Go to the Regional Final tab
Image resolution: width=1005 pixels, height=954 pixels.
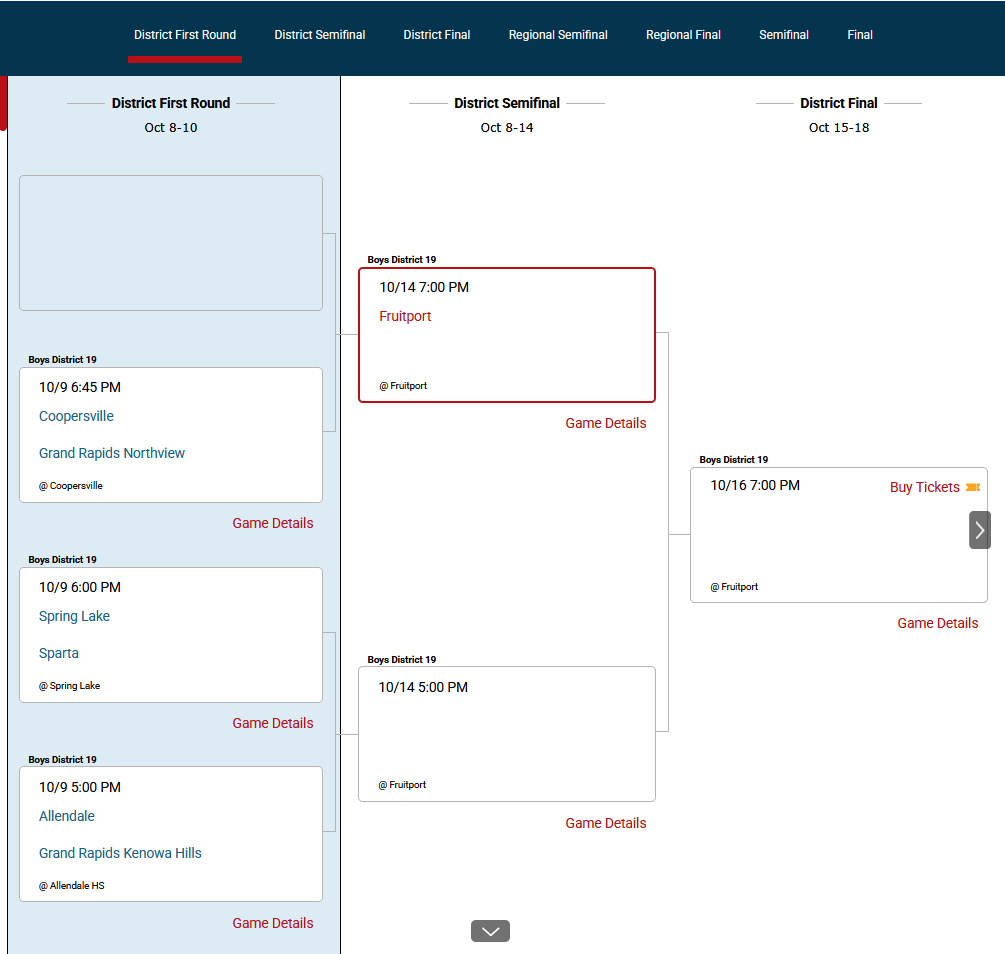pyautogui.click(x=683, y=35)
